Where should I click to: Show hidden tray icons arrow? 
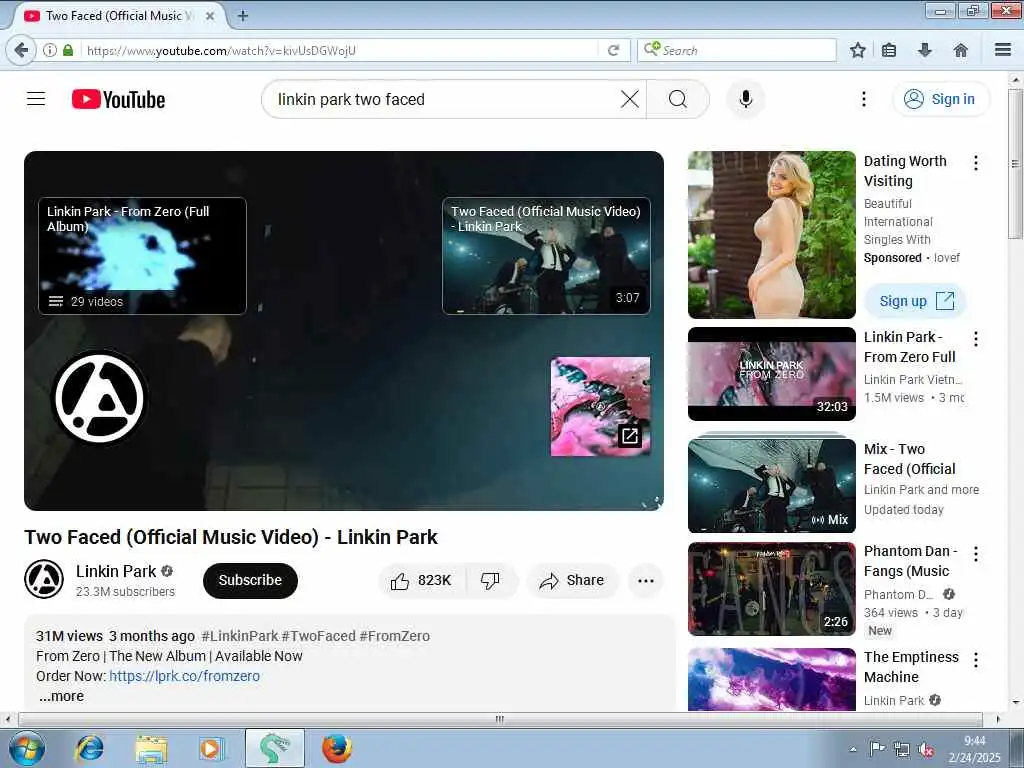(x=853, y=749)
